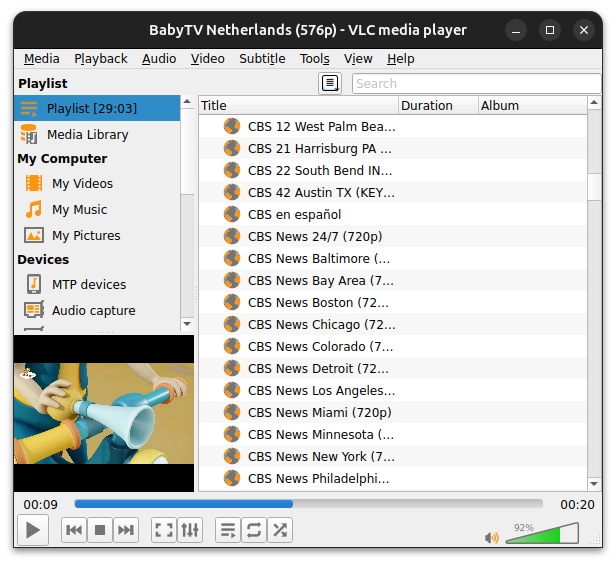Select CBS News Miami (720p) item

(393, 412)
